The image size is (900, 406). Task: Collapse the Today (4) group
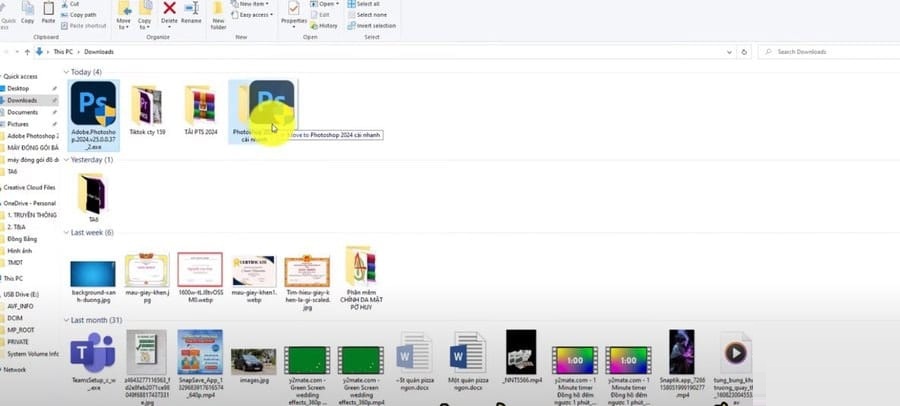tap(66, 72)
